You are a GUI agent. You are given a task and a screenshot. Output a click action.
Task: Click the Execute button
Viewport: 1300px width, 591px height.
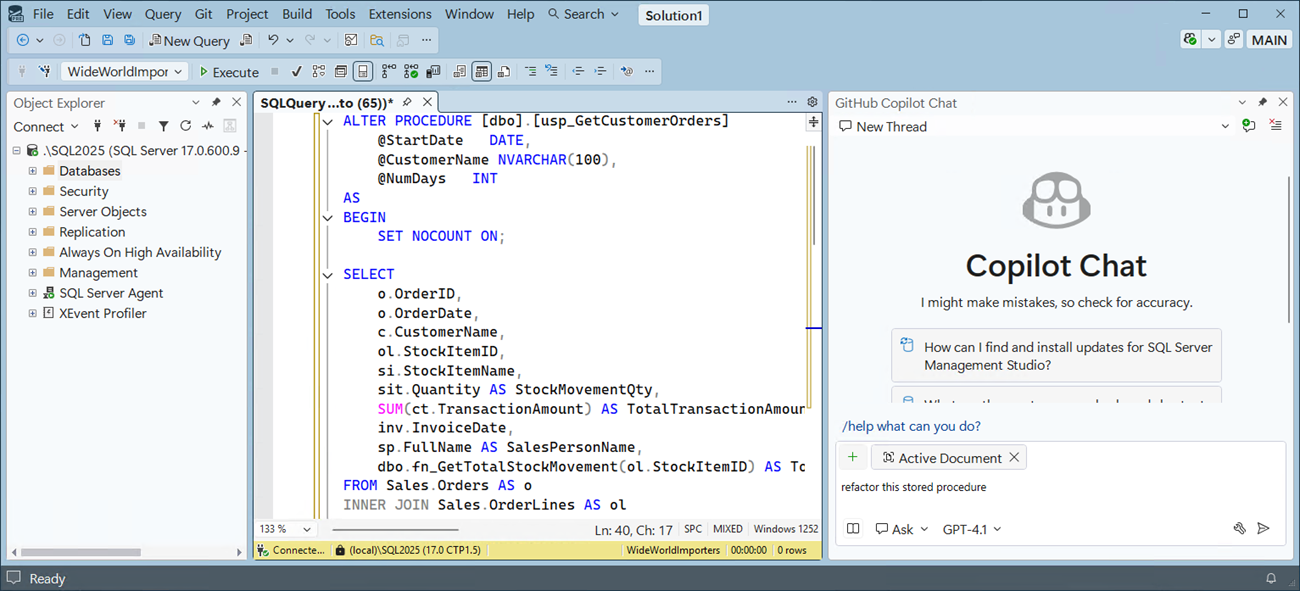click(229, 72)
